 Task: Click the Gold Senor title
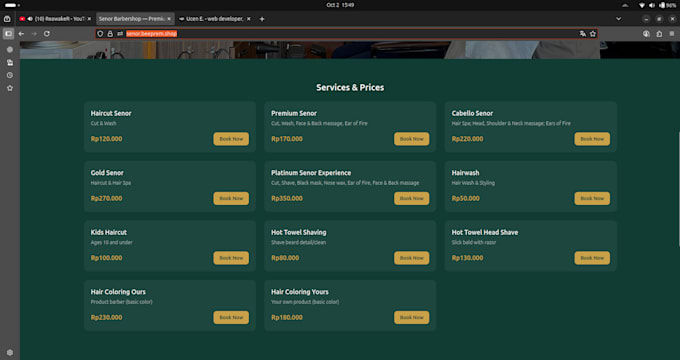point(107,173)
